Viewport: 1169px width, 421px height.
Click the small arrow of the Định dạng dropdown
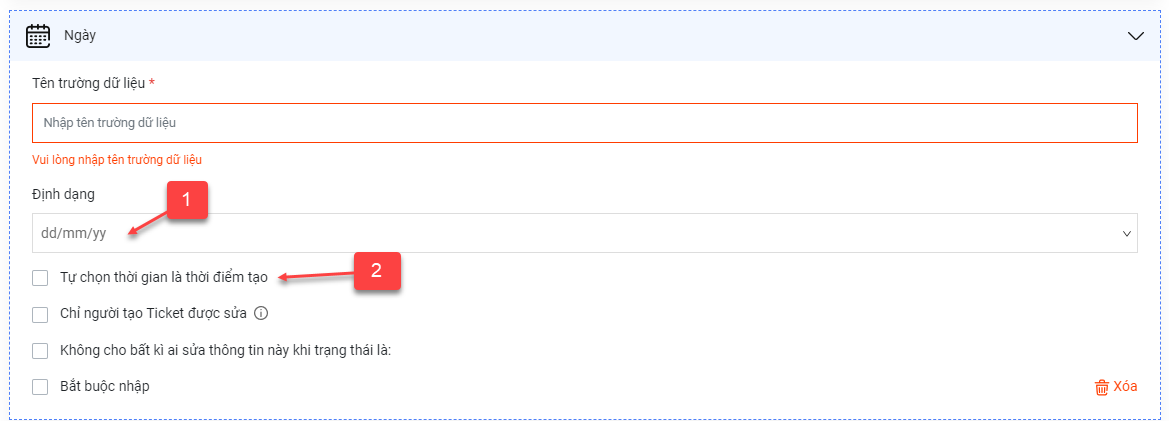click(1127, 234)
